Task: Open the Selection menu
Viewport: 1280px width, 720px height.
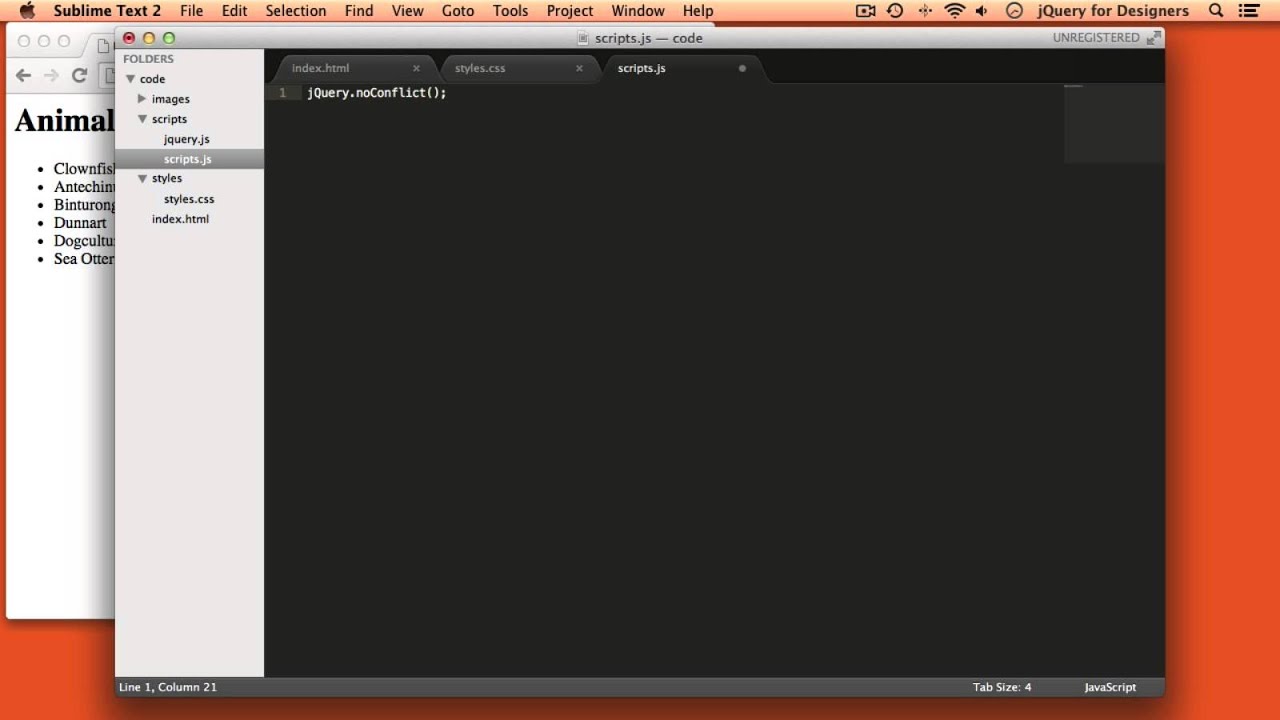Action: (x=296, y=11)
